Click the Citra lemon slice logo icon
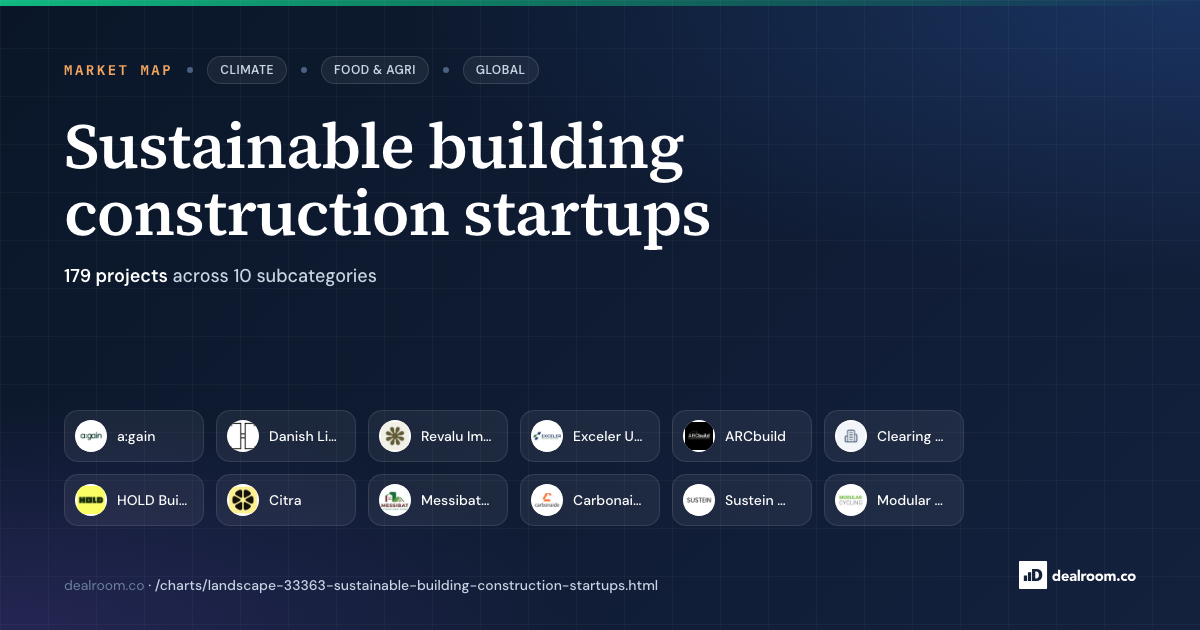The width and height of the screenshot is (1200, 630). click(x=243, y=500)
